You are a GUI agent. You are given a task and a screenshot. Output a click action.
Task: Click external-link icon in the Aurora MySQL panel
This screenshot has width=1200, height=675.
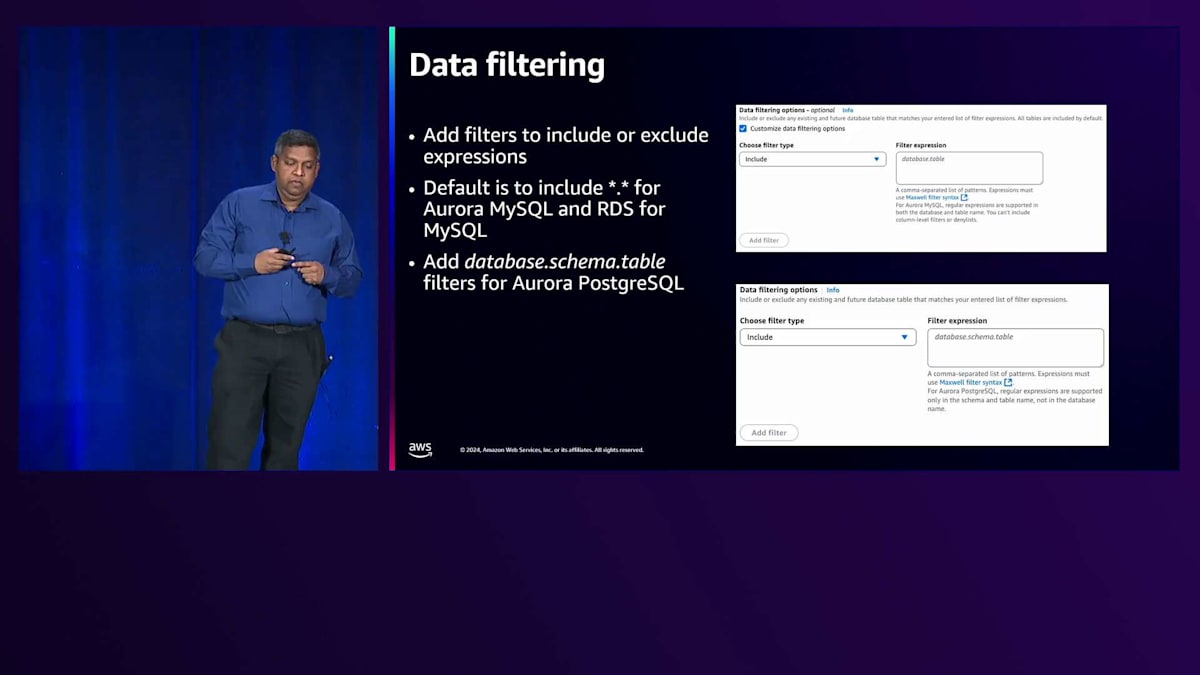(964, 197)
